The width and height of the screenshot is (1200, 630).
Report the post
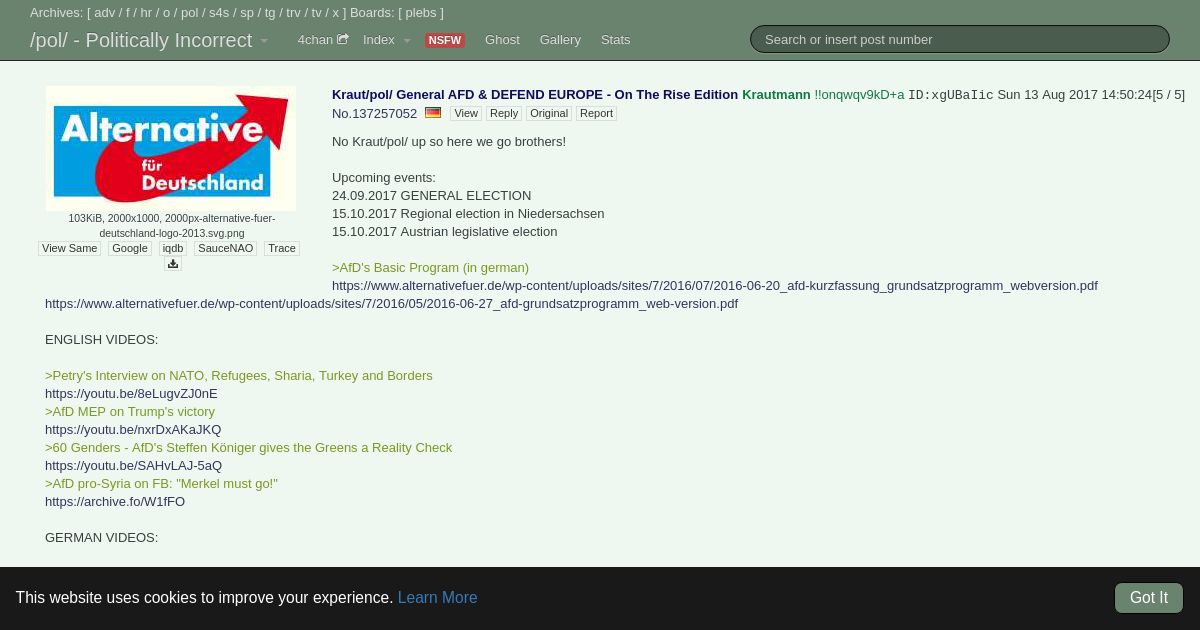click(x=596, y=113)
